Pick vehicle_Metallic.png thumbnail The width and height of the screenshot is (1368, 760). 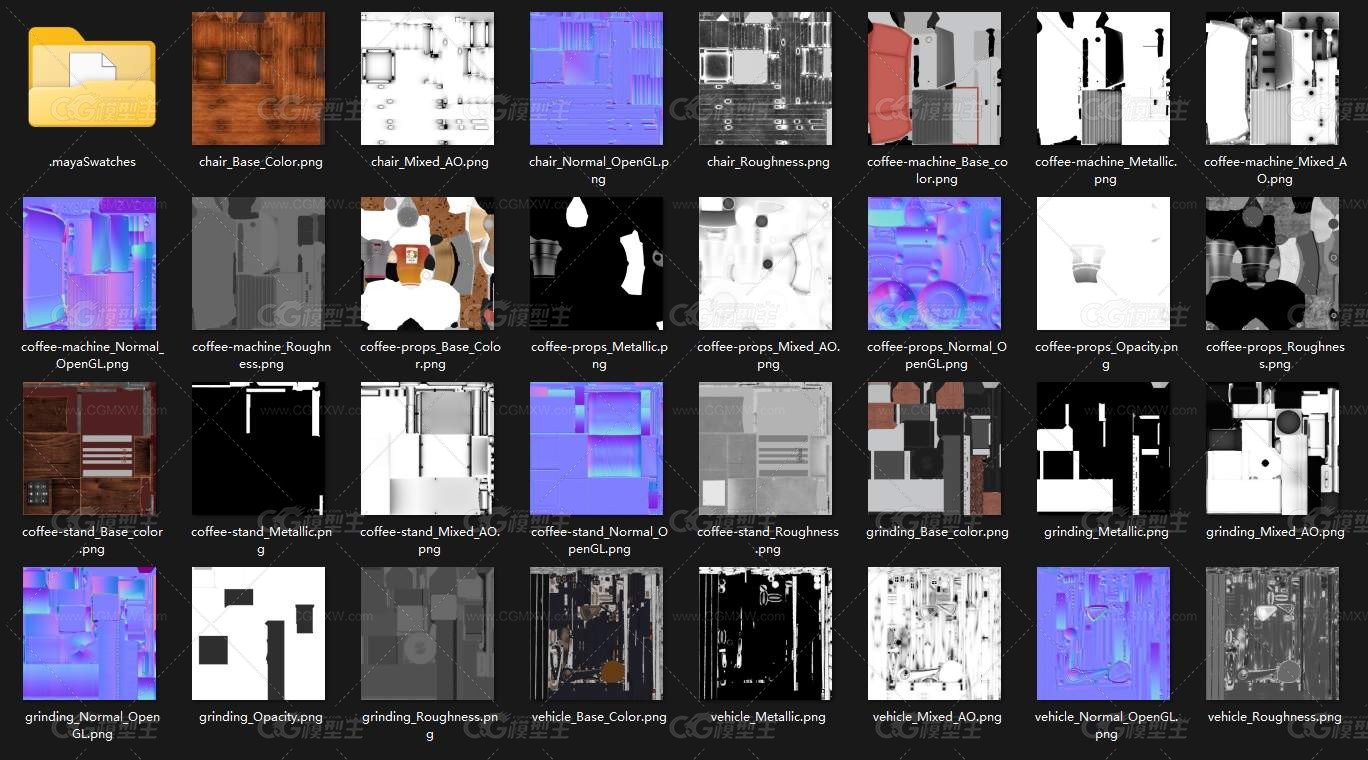coord(766,634)
